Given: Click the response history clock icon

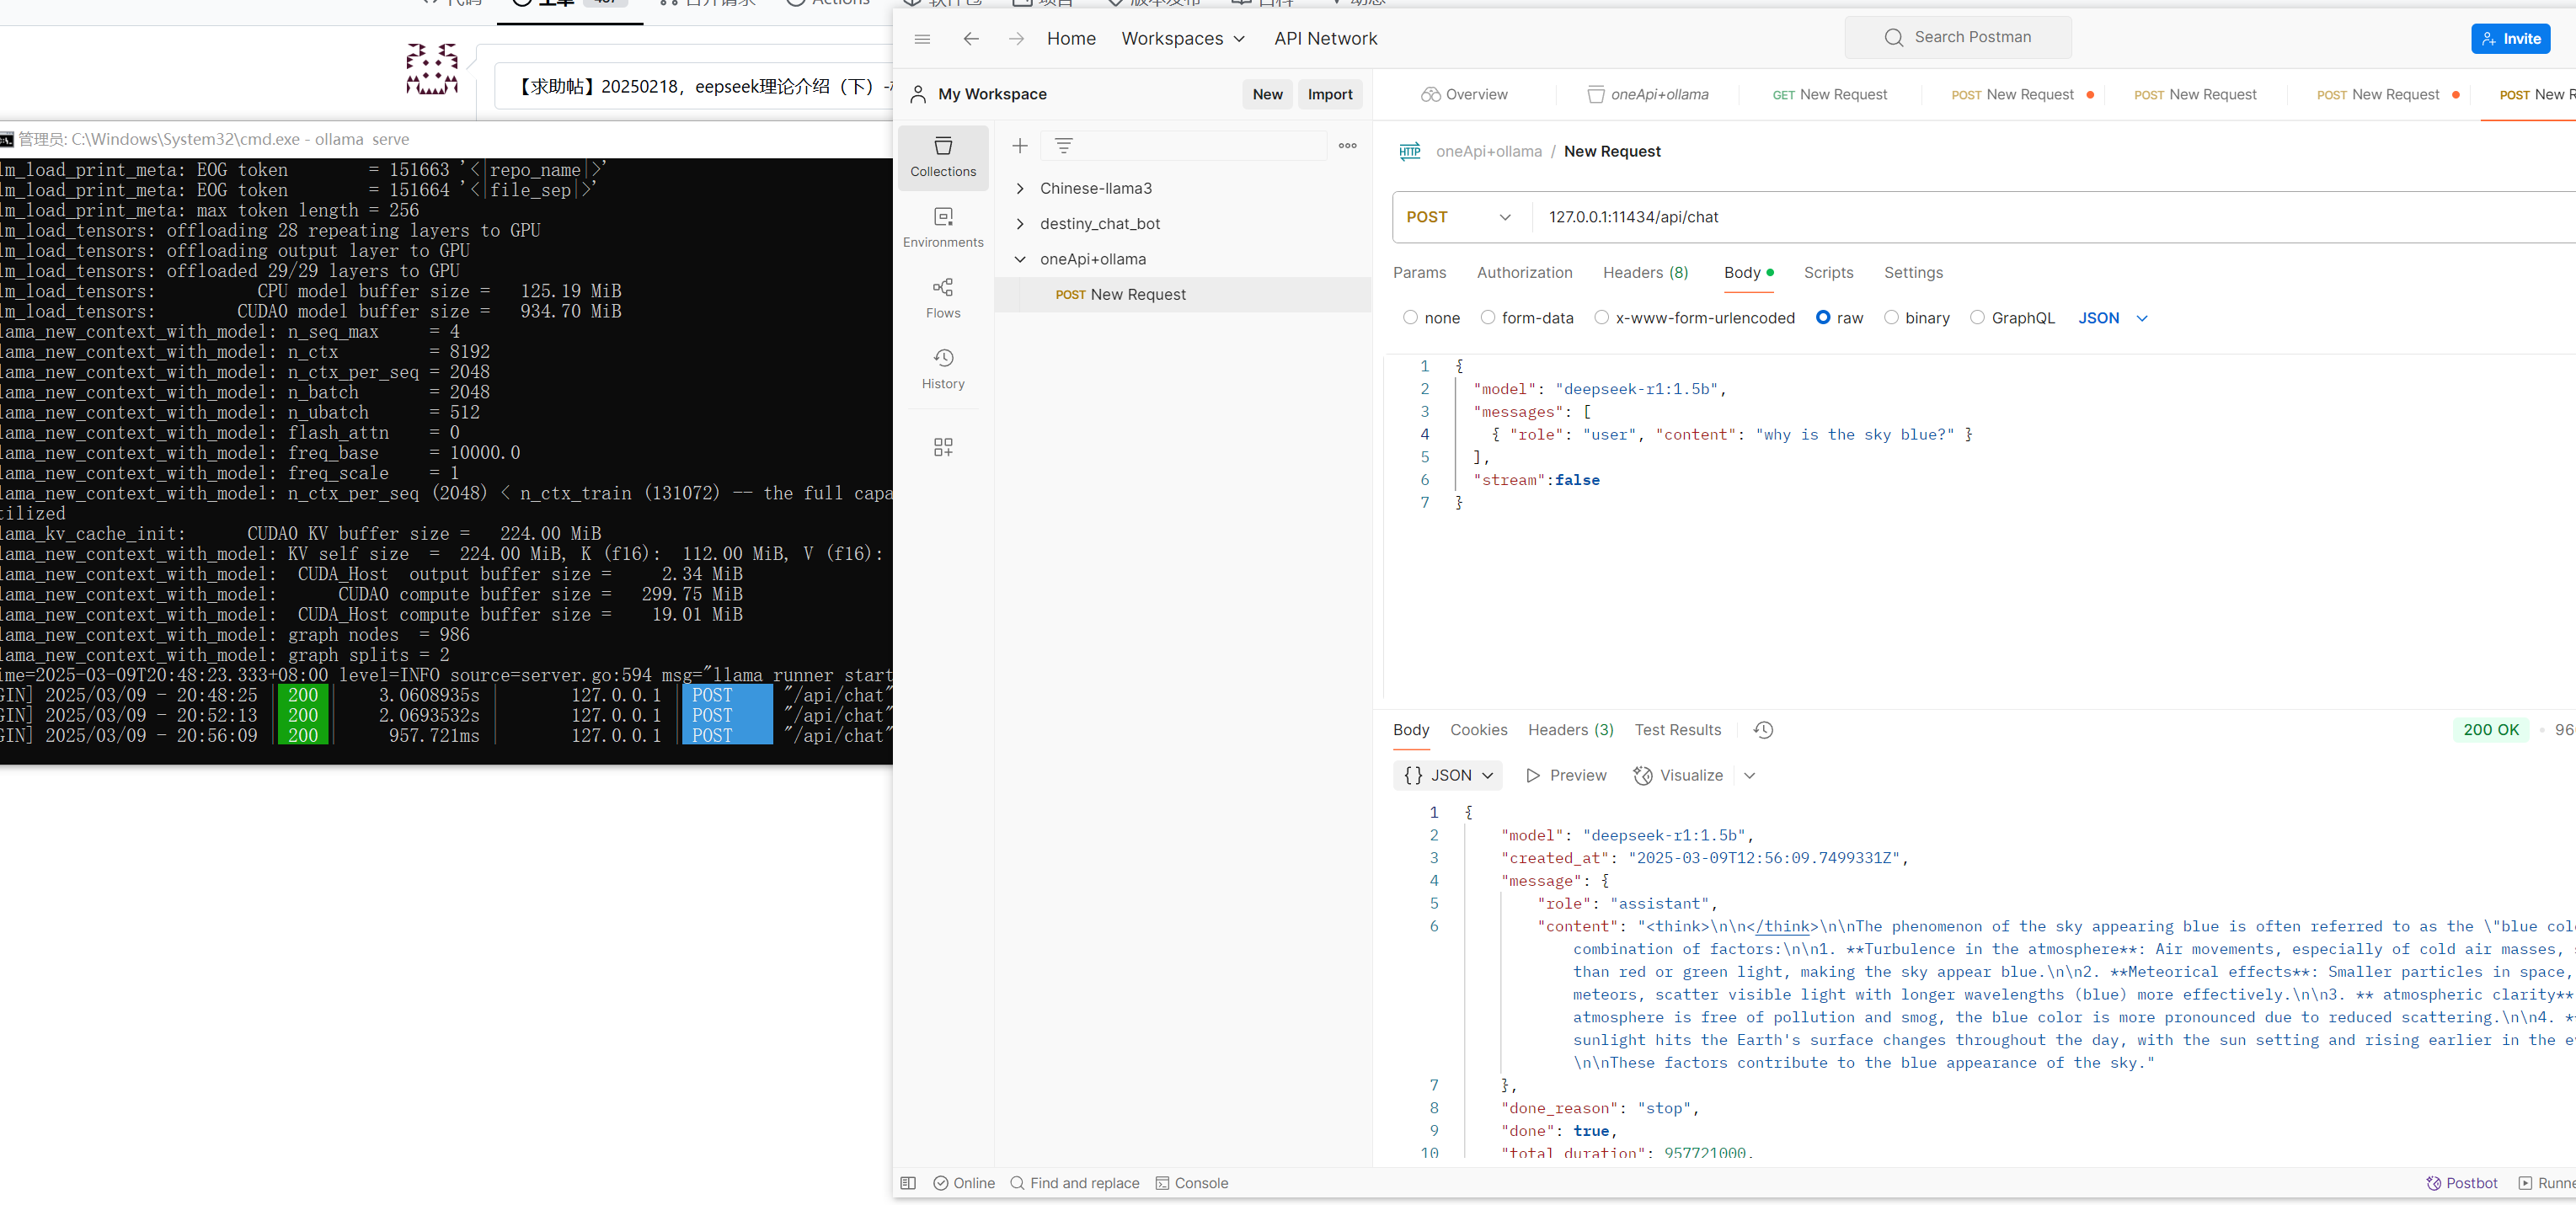Looking at the screenshot, I should [1763, 730].
